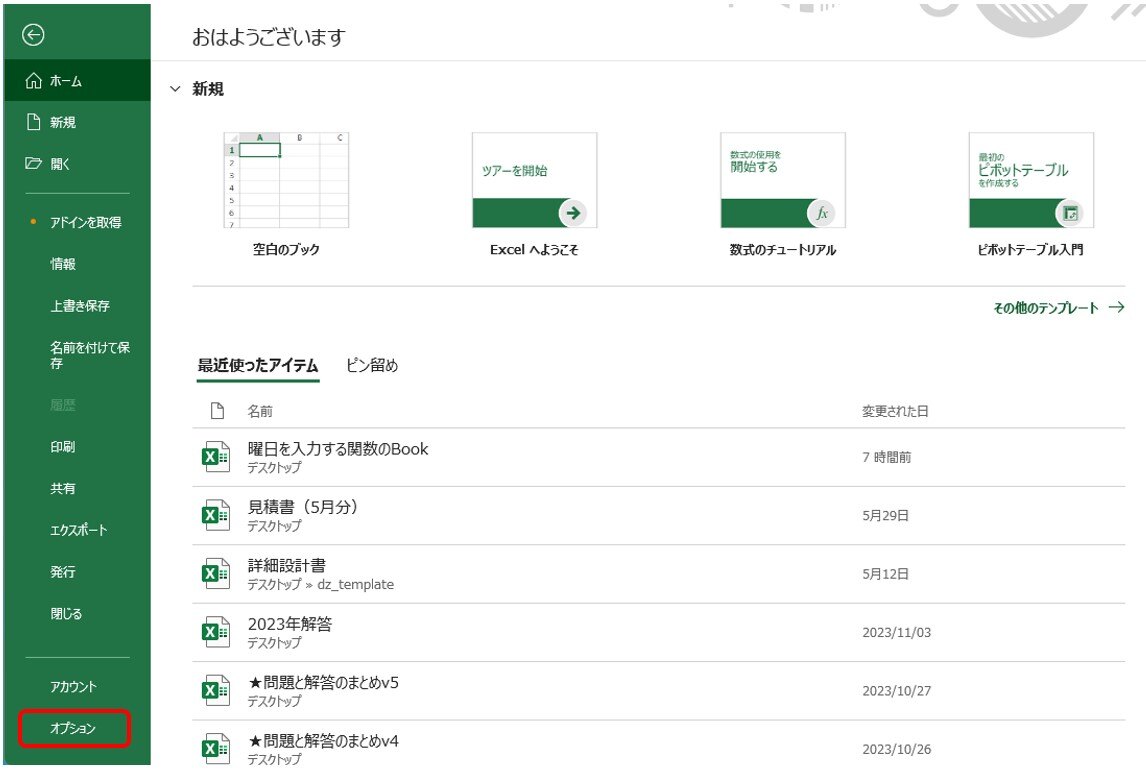Click the fx circle on 数式のチュートリアル tile
Image resolution: width=1146 pixels, height=770 pixels.
821,213
